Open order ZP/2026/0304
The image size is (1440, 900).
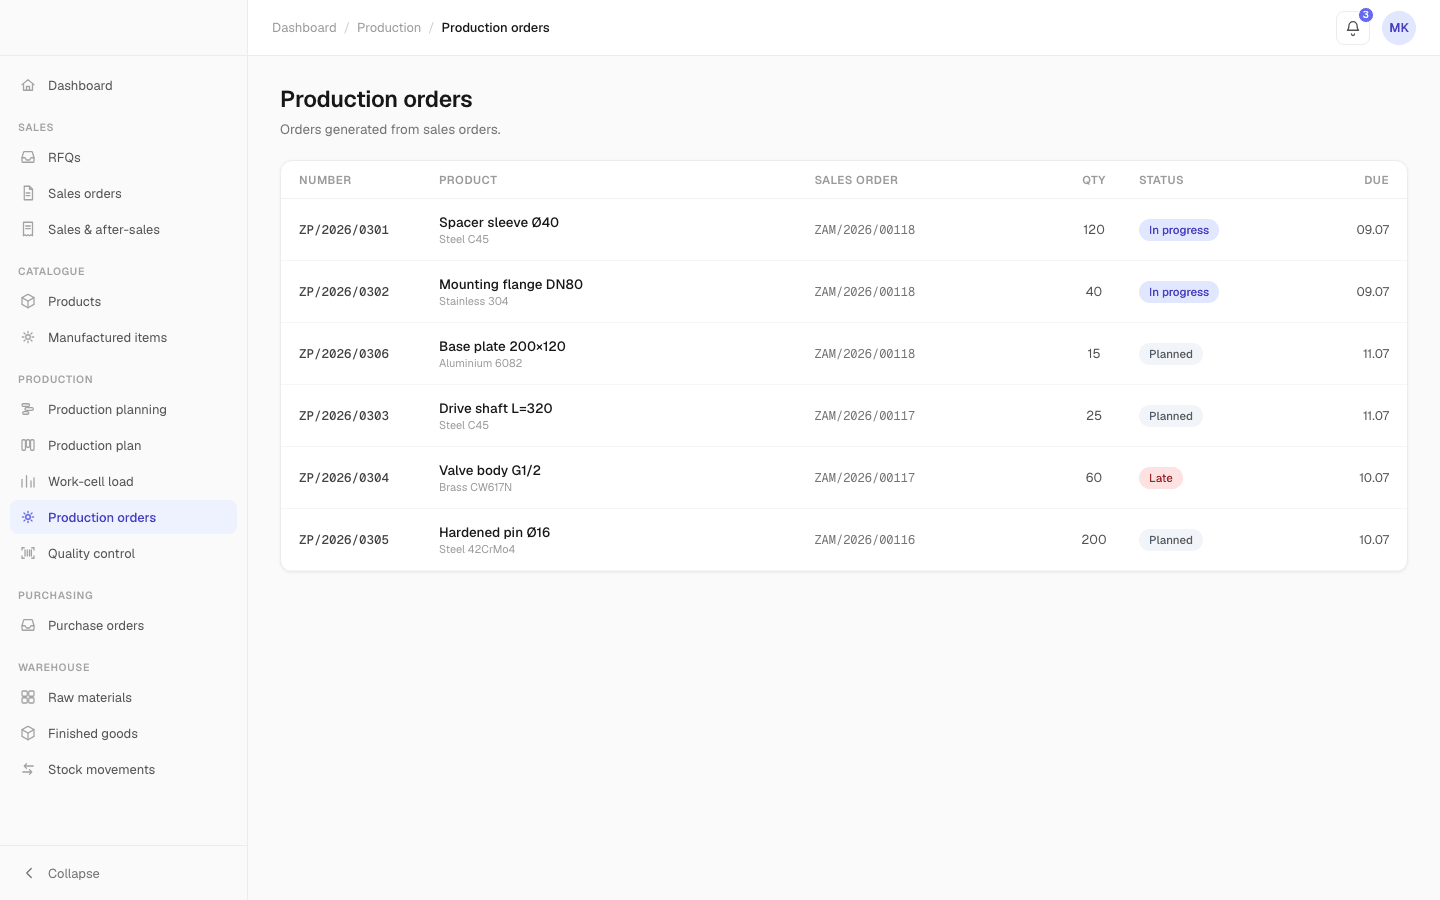point(844,478)
